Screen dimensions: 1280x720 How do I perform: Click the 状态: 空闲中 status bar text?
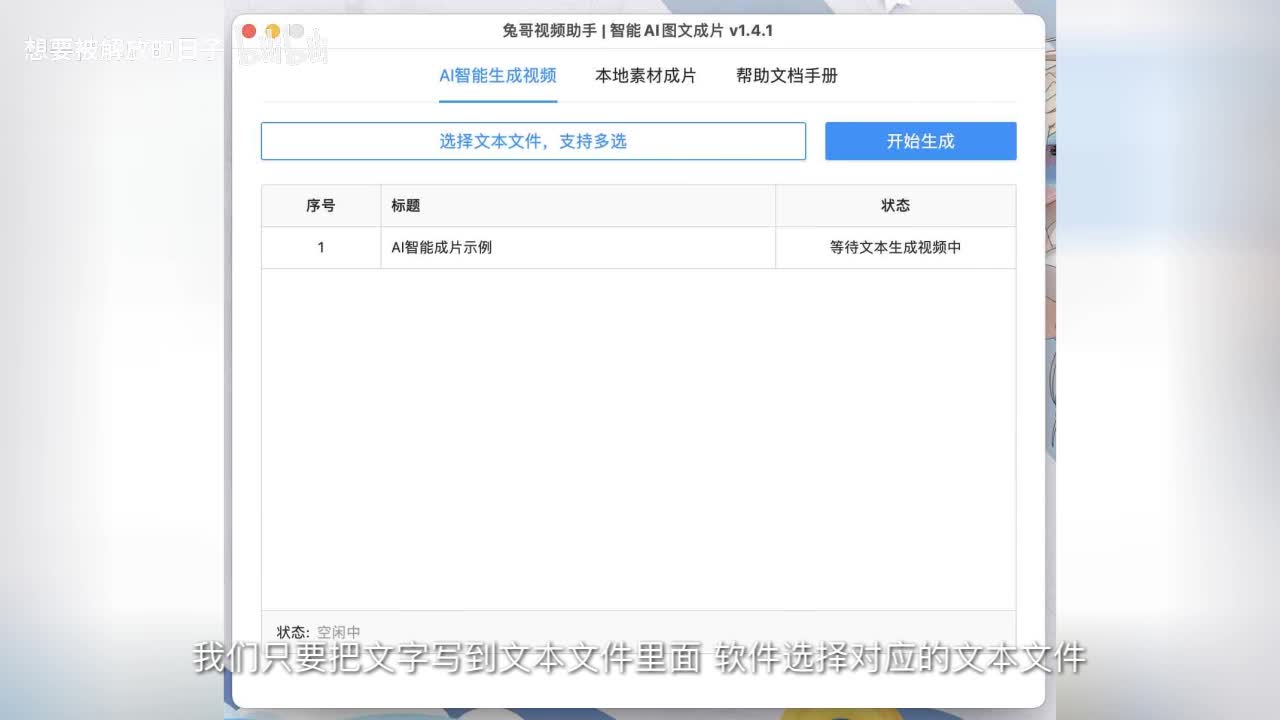pos(319,632)
